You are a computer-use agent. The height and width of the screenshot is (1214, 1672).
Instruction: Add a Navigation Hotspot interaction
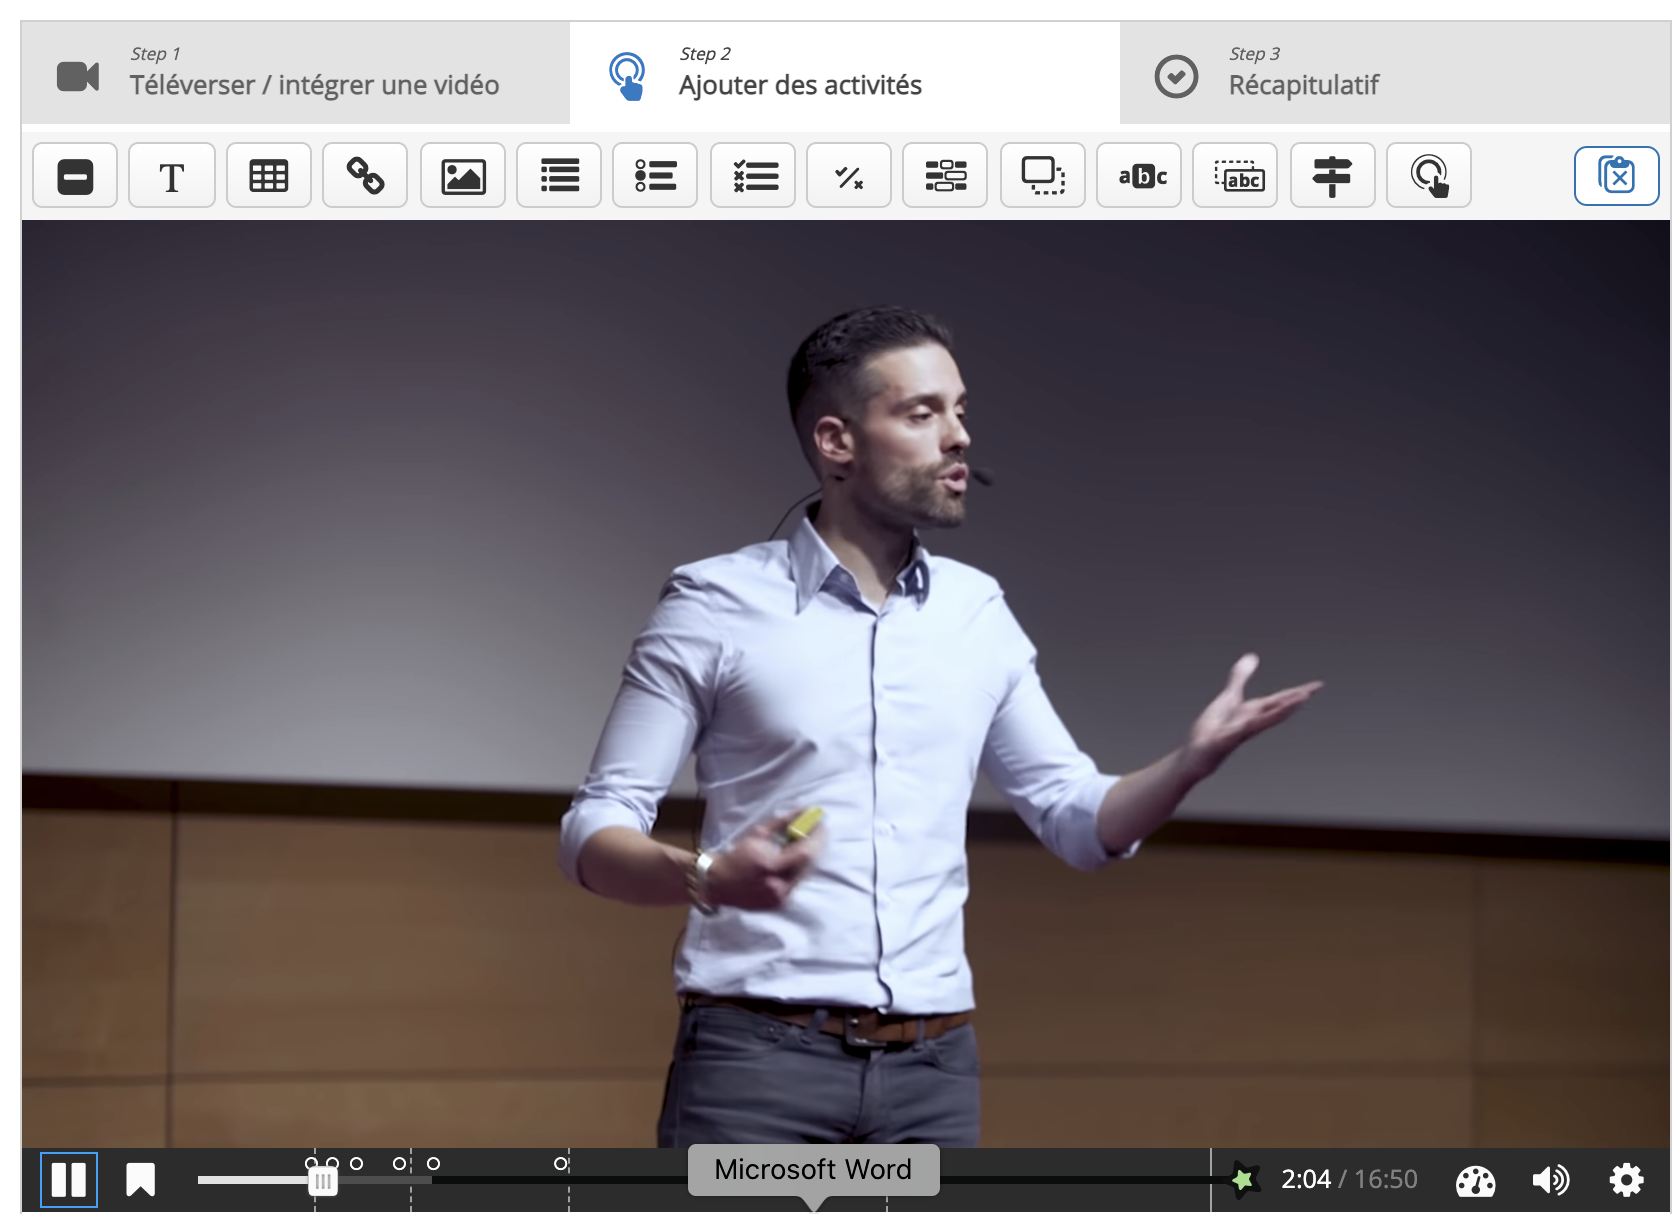[x=1428, y=176]
